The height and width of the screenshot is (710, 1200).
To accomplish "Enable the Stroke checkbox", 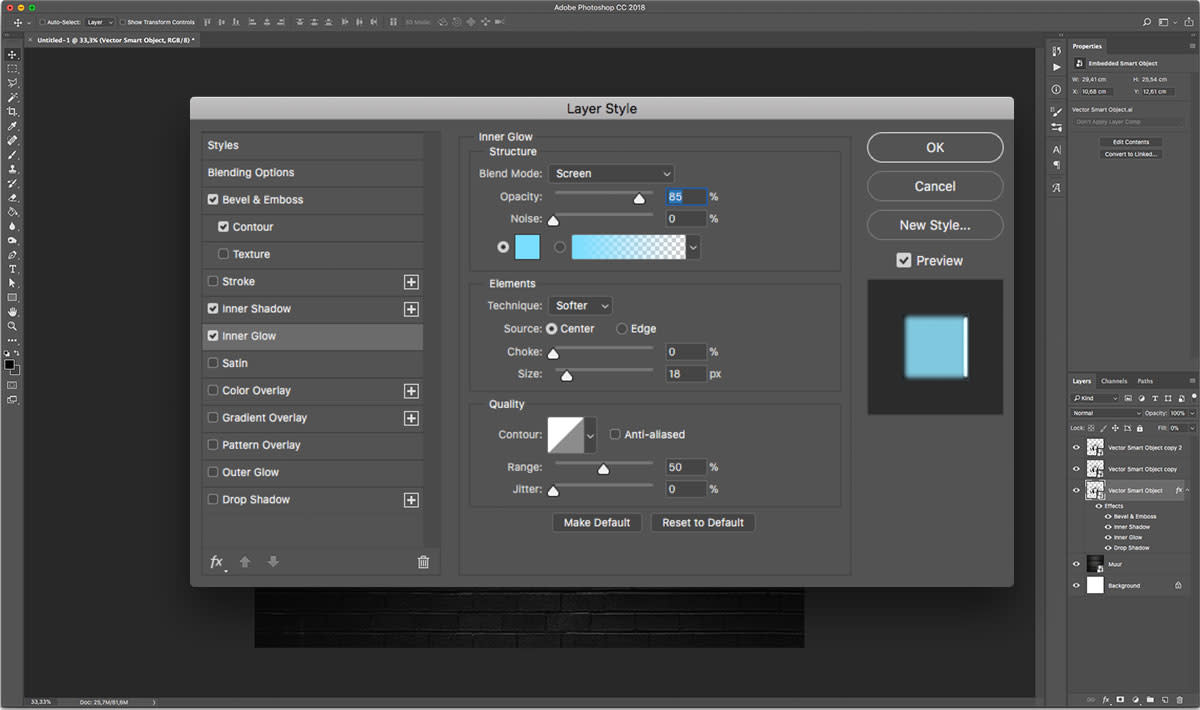I will (x=213, y=282).
